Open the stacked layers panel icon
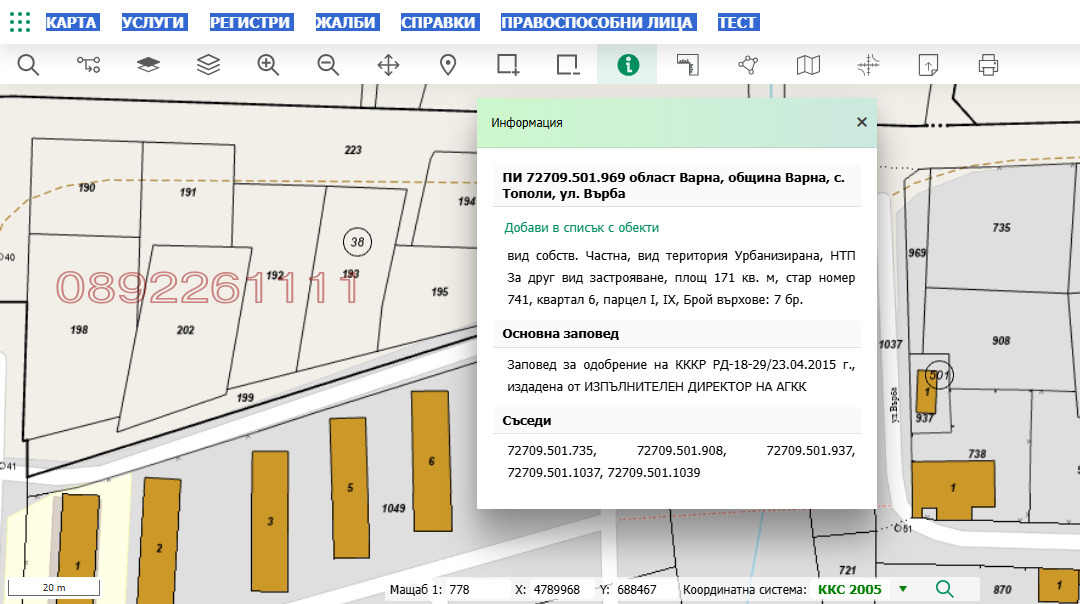This screenshot has height=604, width=1080. point(208,65)
